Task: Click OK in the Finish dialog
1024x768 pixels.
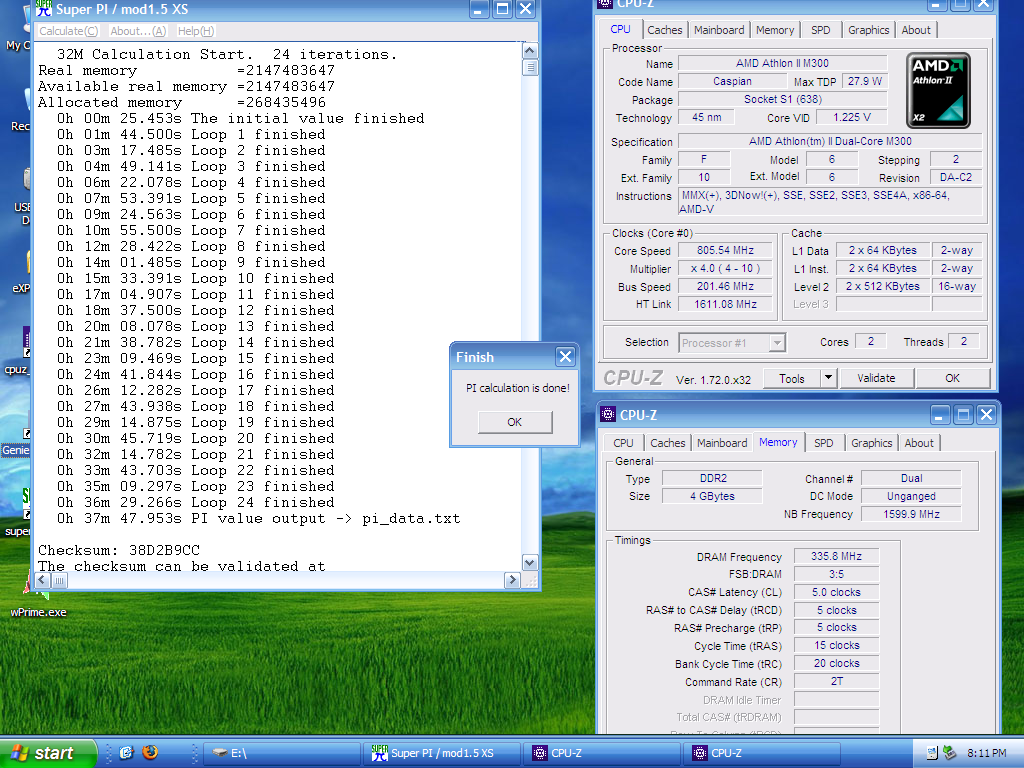Action: click(x=515, y=422)
